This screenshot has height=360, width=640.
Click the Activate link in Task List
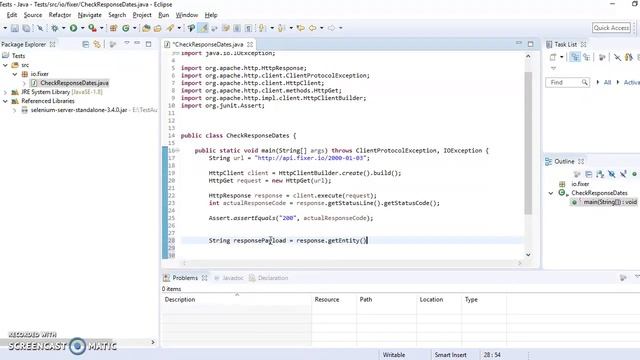click(631, 82)
